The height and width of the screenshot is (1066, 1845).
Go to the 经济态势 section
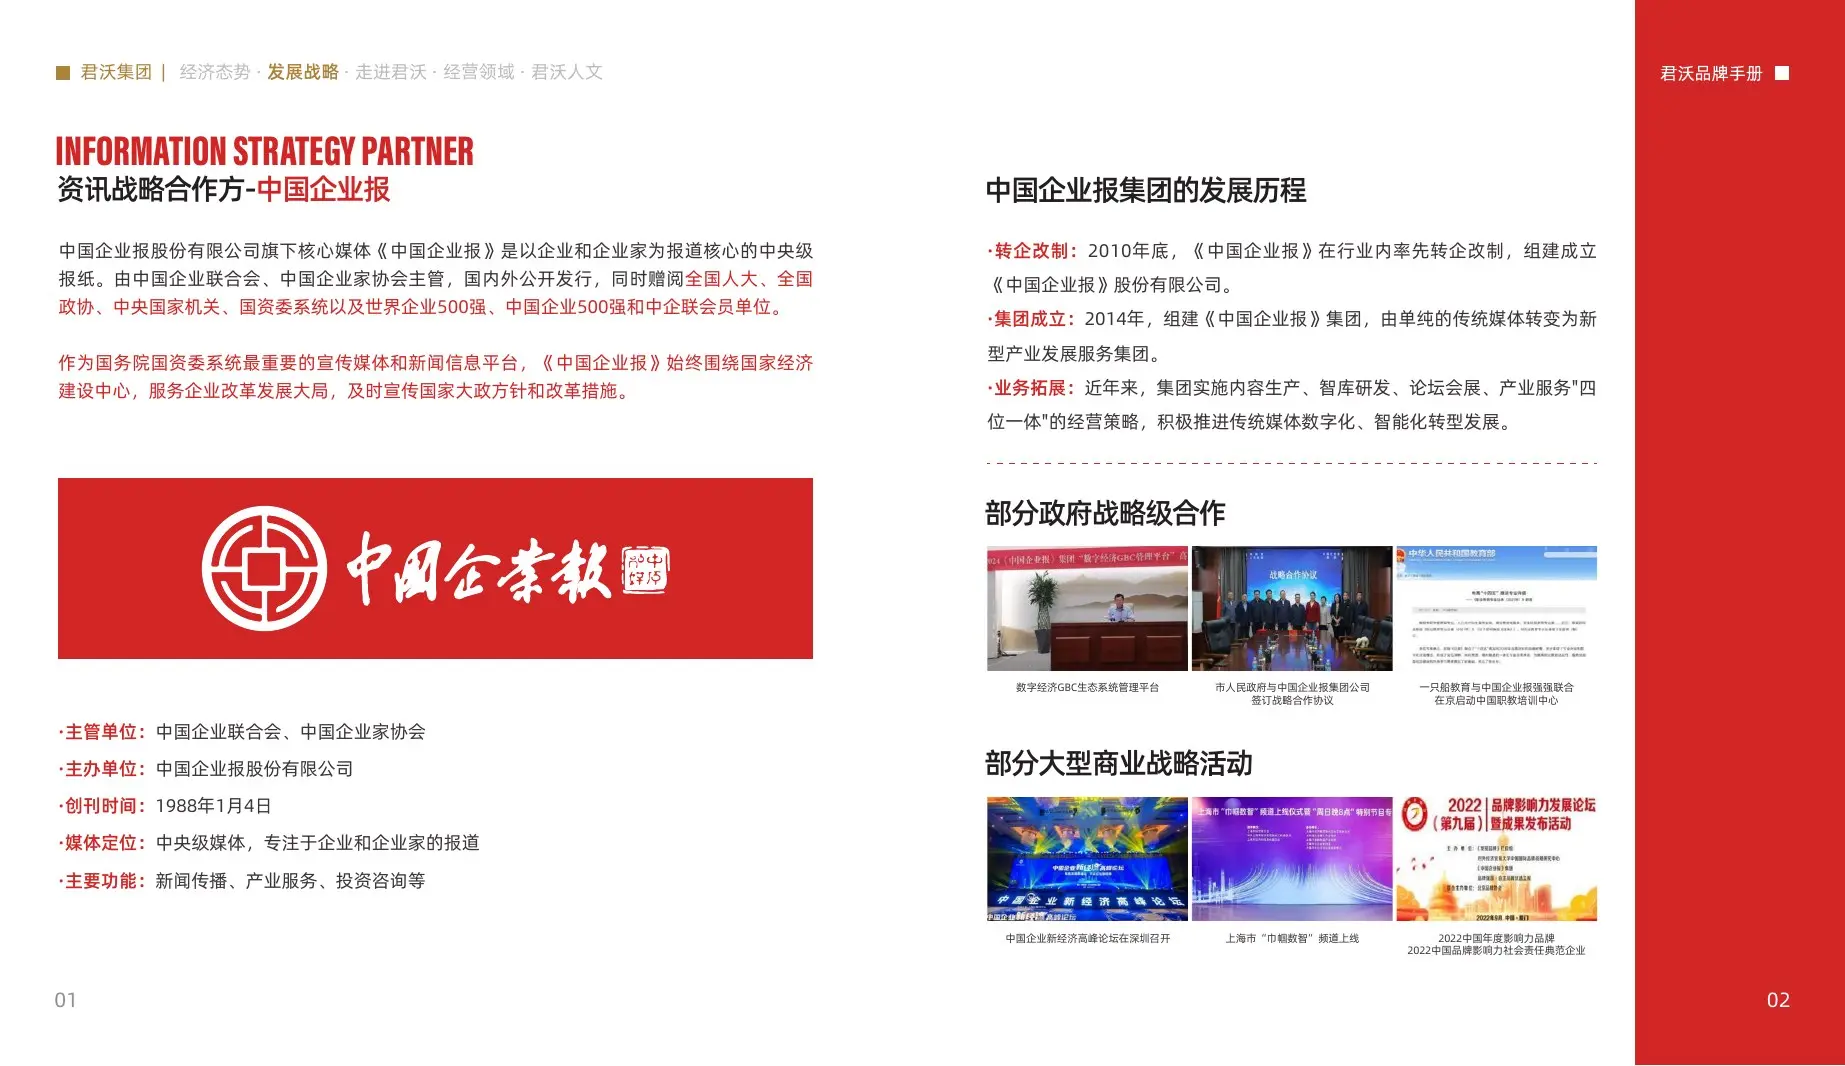215,72
